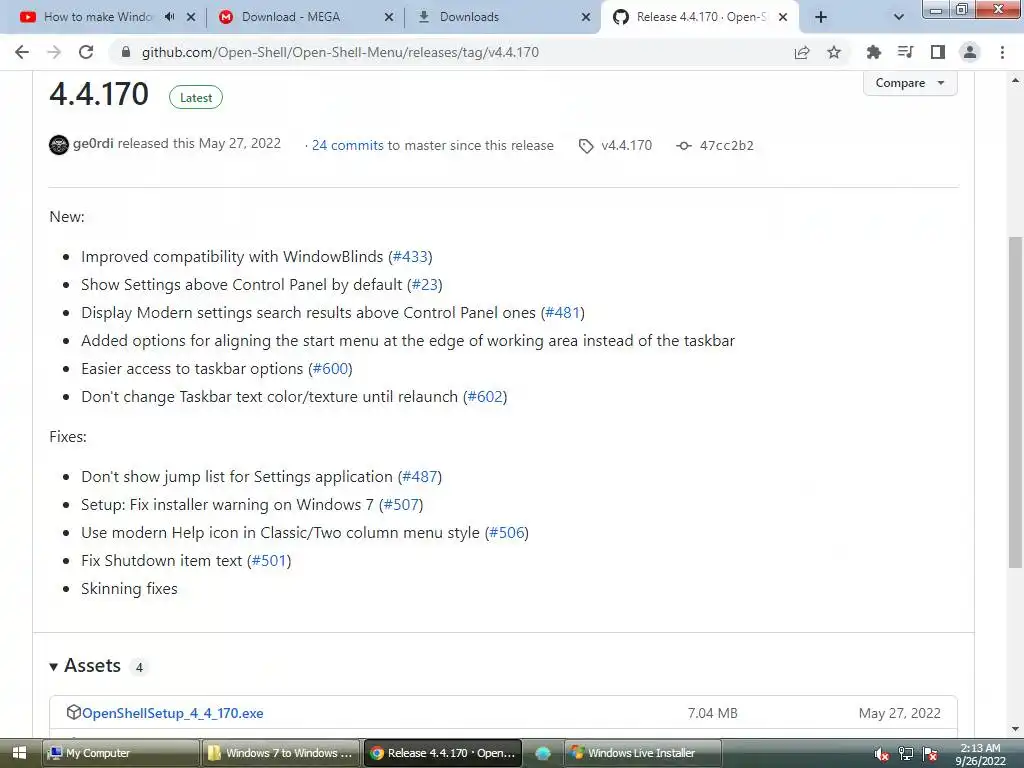Click scrollbar down arrow
Viewport: 1024px width, 768px height.
click(x=1015, y=729)
